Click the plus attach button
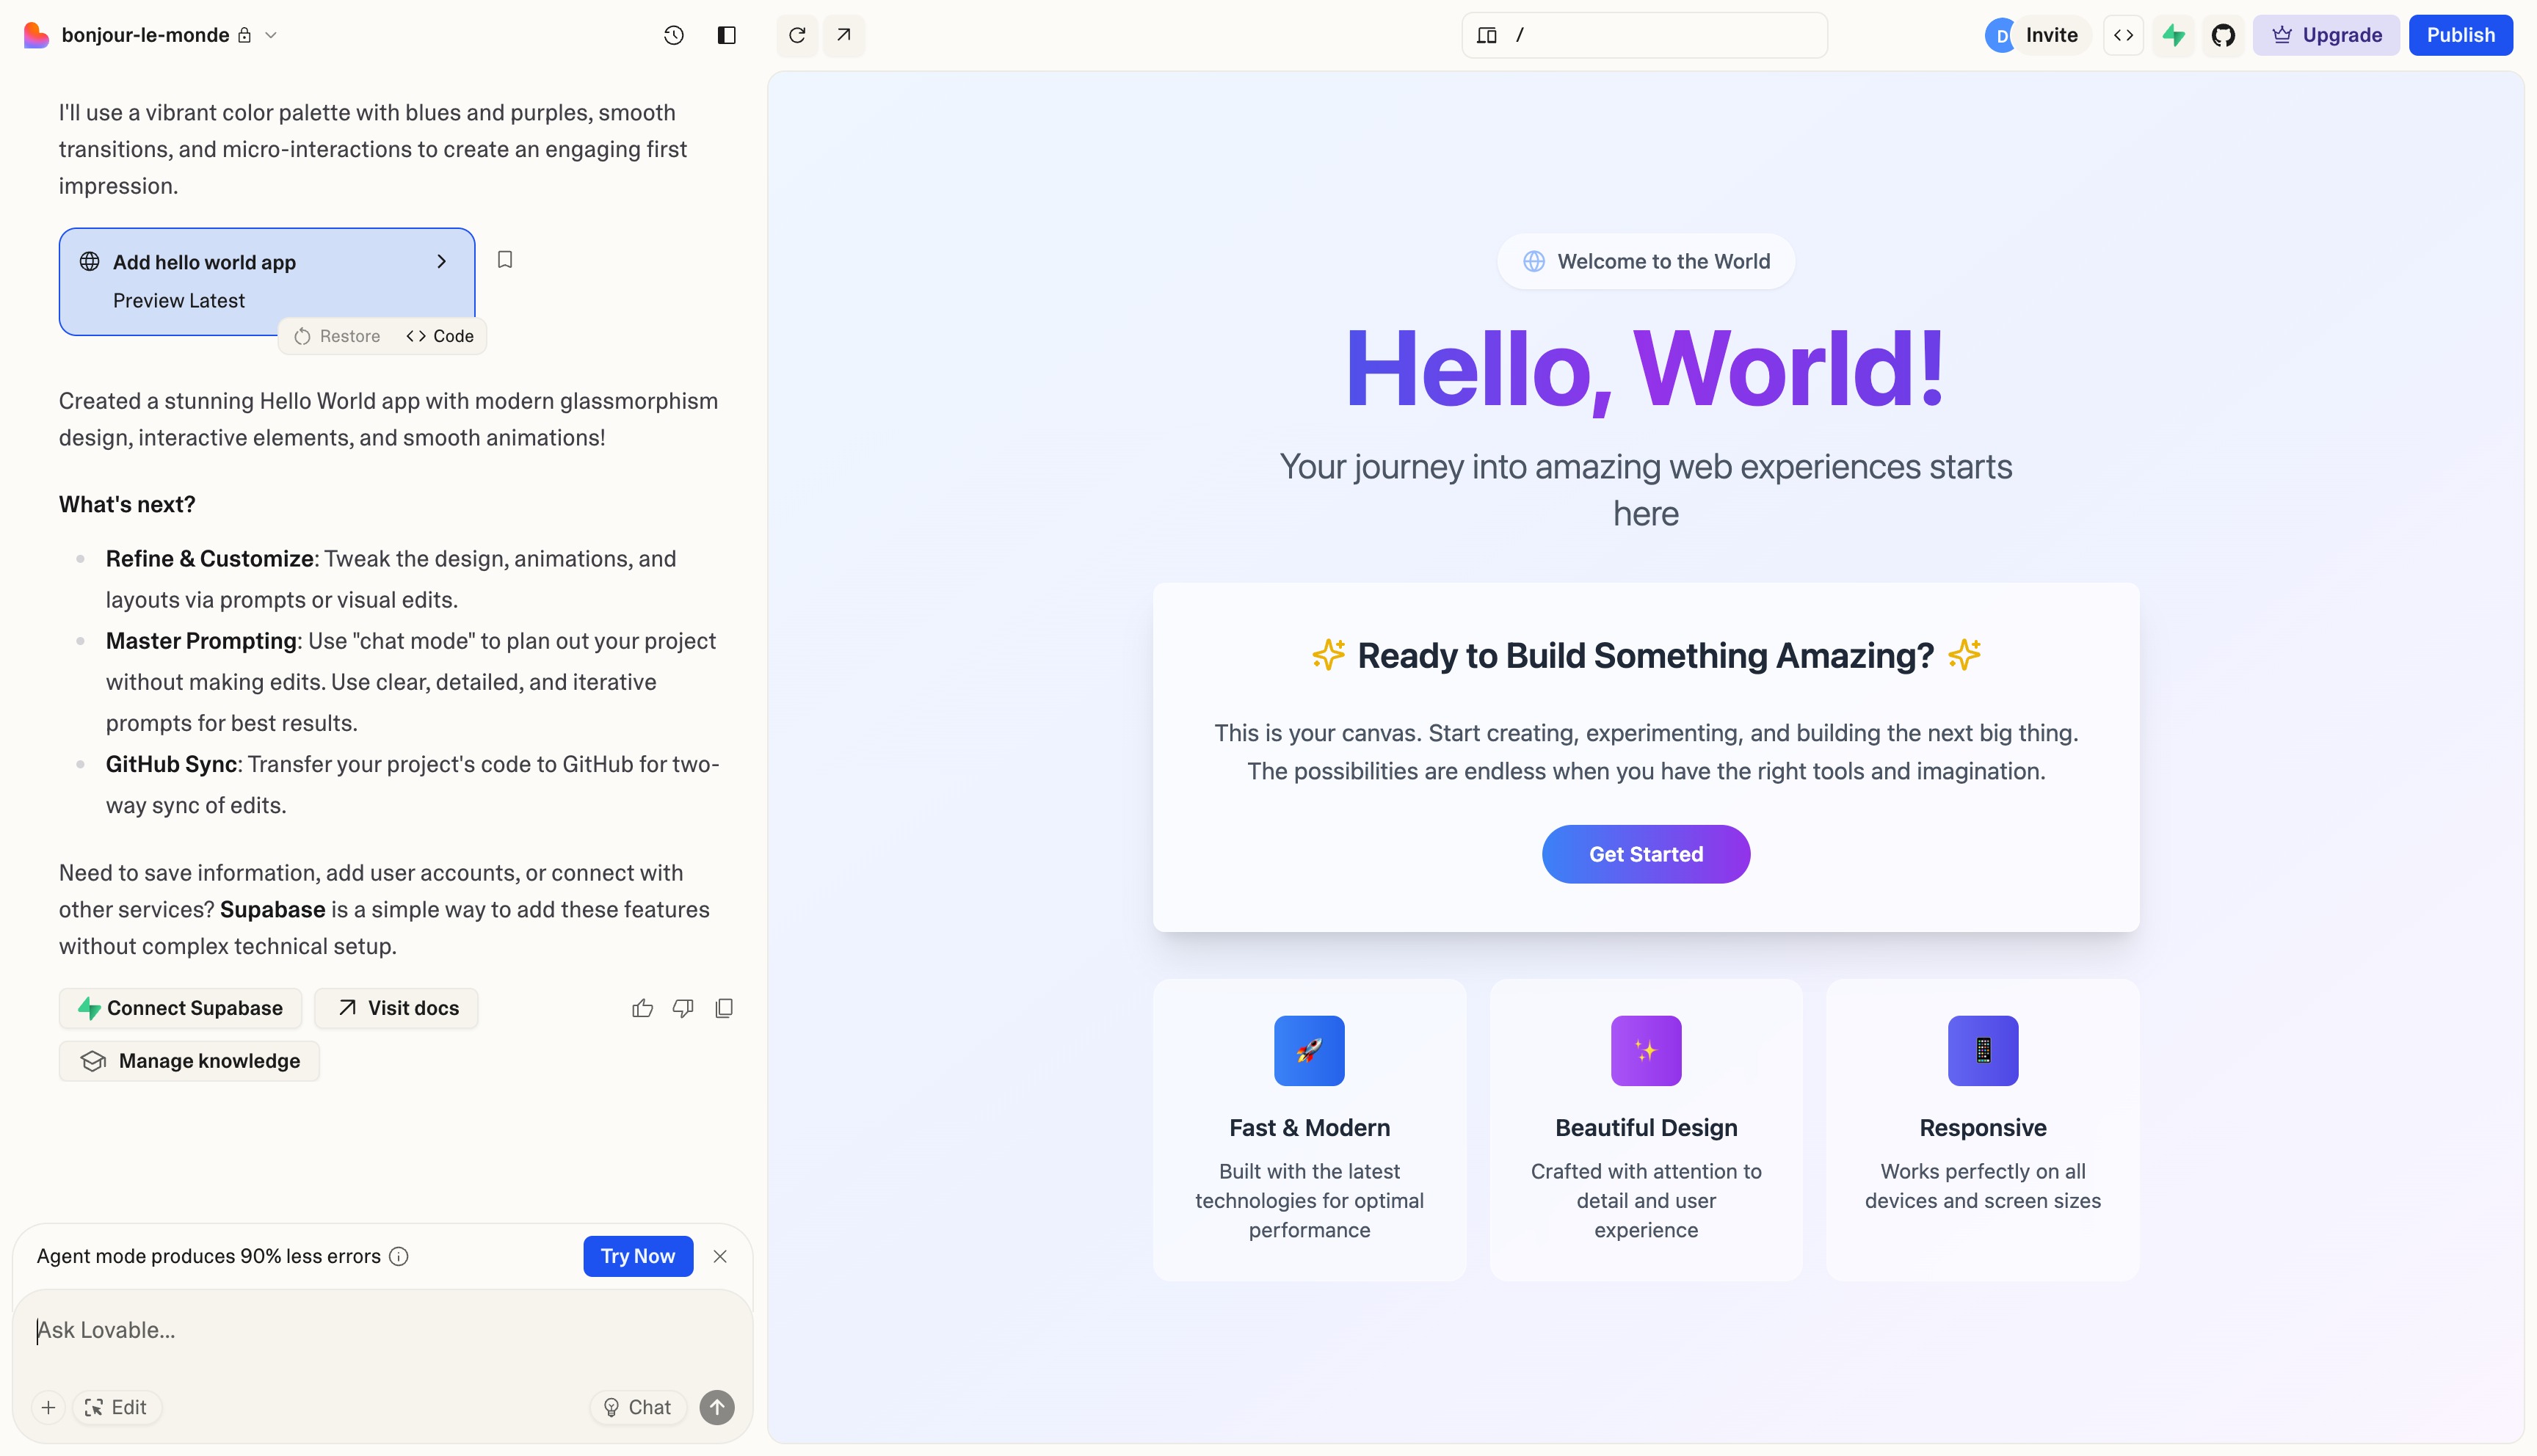This screenshot has width=2537, height=1456. tap(48, 1407)
